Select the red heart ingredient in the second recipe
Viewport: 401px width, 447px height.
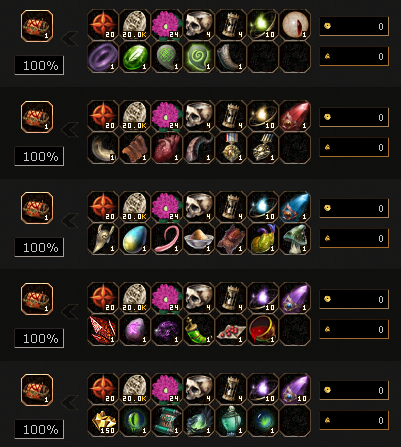pos(167,148)
